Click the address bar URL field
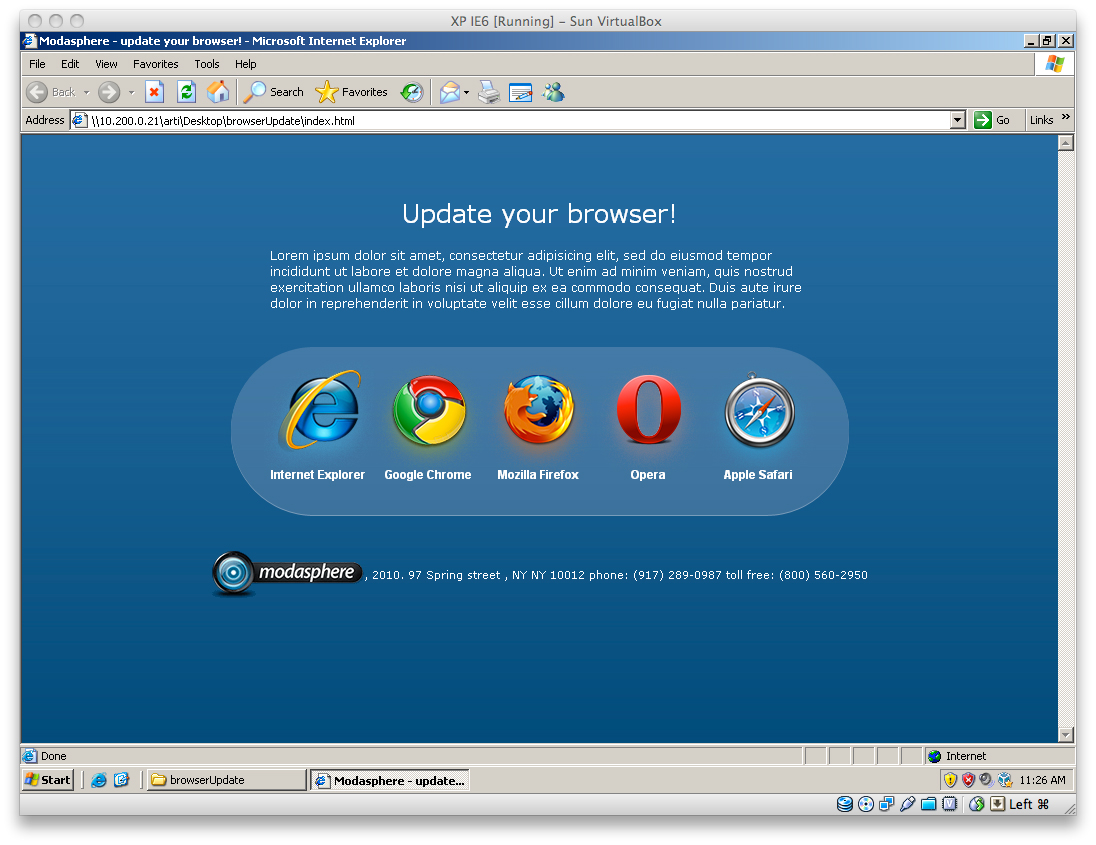The width and height of the screenshot is (1096, 845). pyautogui.click(x=517, y=121)
